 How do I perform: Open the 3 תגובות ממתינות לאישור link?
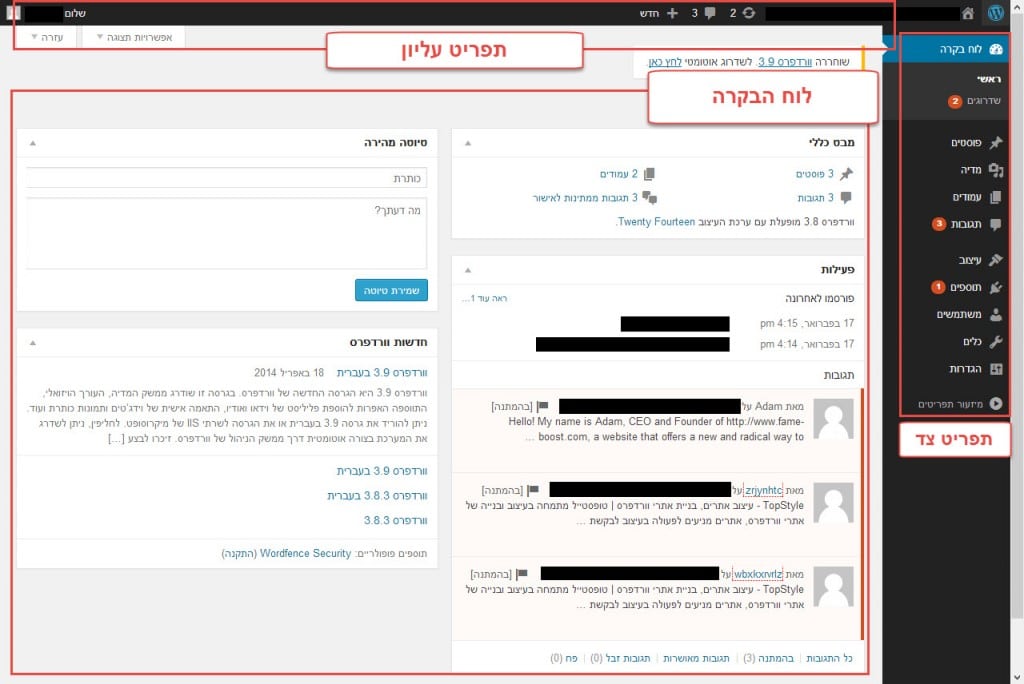tap(585, 197)
